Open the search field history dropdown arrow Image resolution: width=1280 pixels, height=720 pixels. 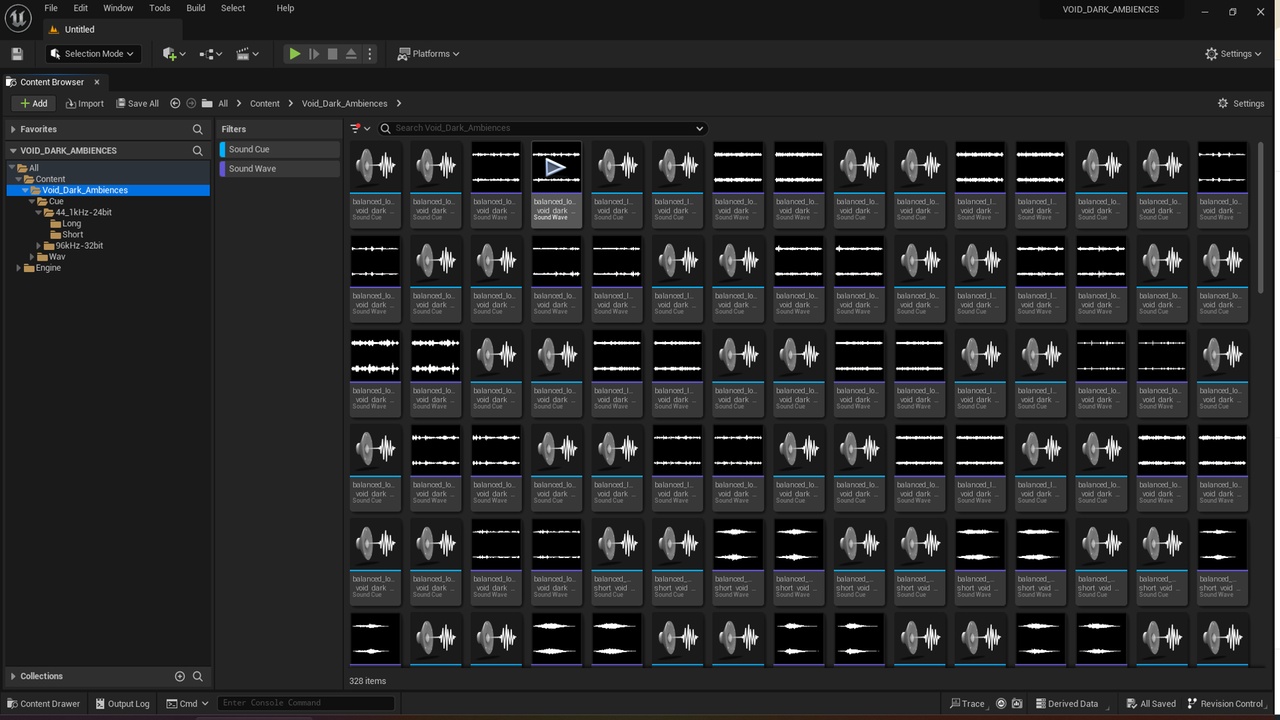pos(699,128)
